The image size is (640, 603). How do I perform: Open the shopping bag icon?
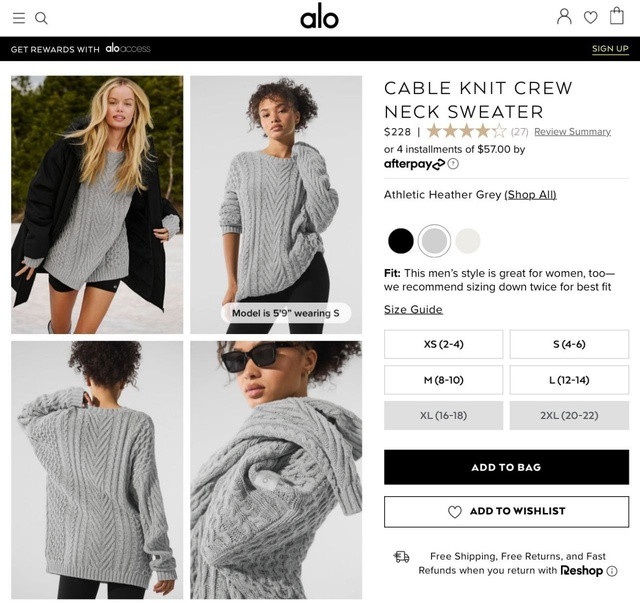(x=616, y=16)
